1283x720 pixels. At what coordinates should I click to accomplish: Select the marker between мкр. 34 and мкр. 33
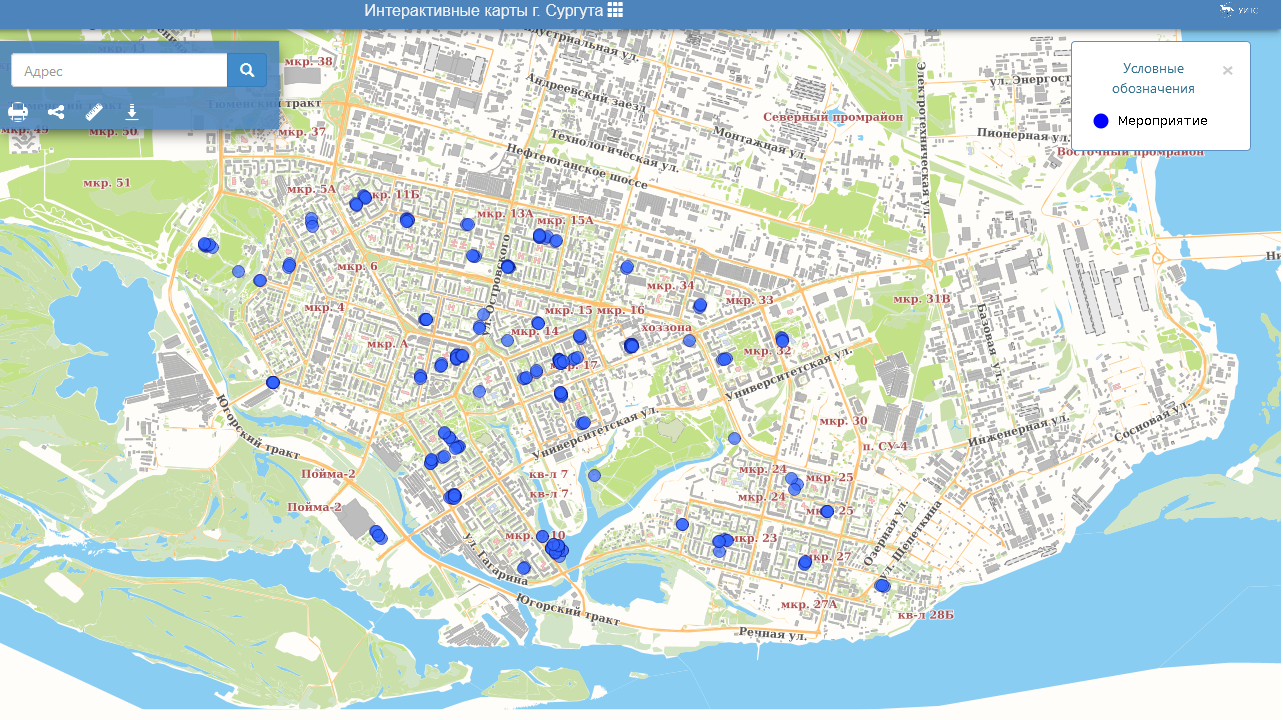coord(700,305)
